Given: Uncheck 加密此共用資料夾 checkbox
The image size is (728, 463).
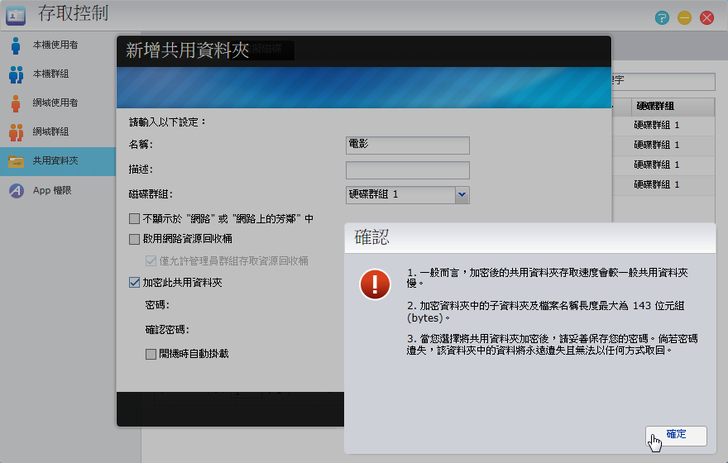Looking at the screenshot, I should 135,283.
